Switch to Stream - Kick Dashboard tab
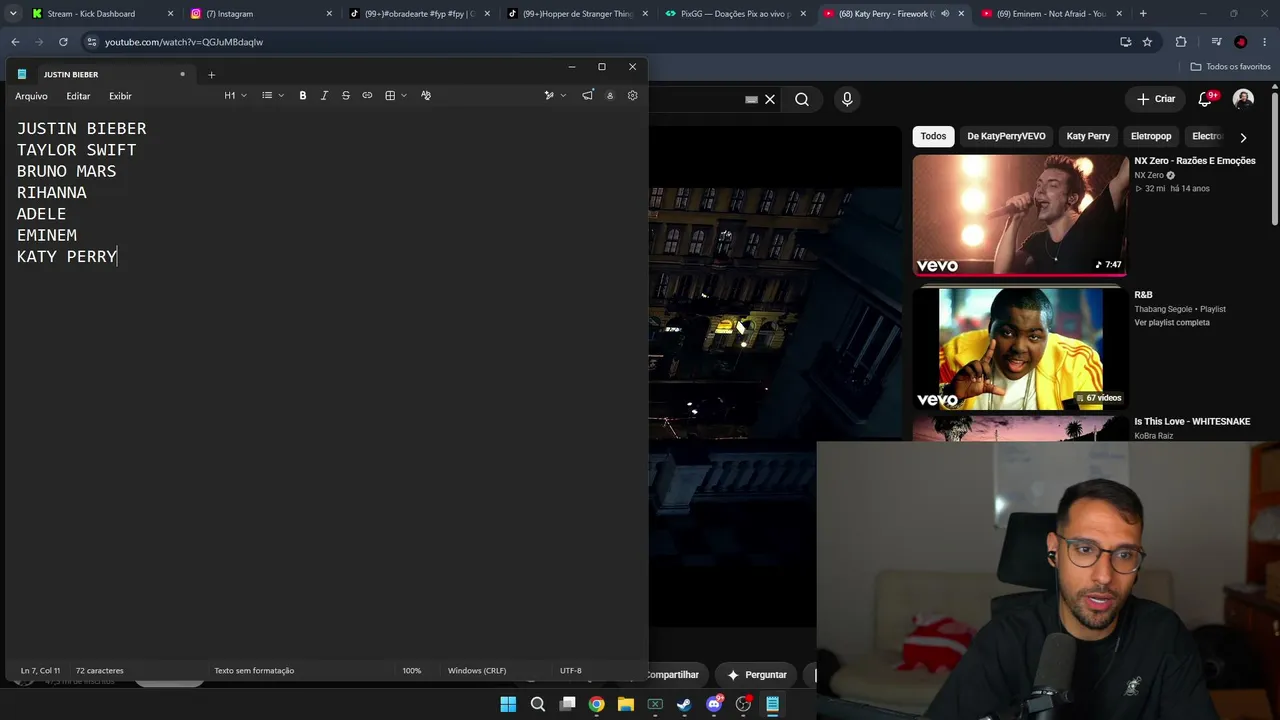The height and width of the screenshot is (720, 1280). click(x=101, y=14)
